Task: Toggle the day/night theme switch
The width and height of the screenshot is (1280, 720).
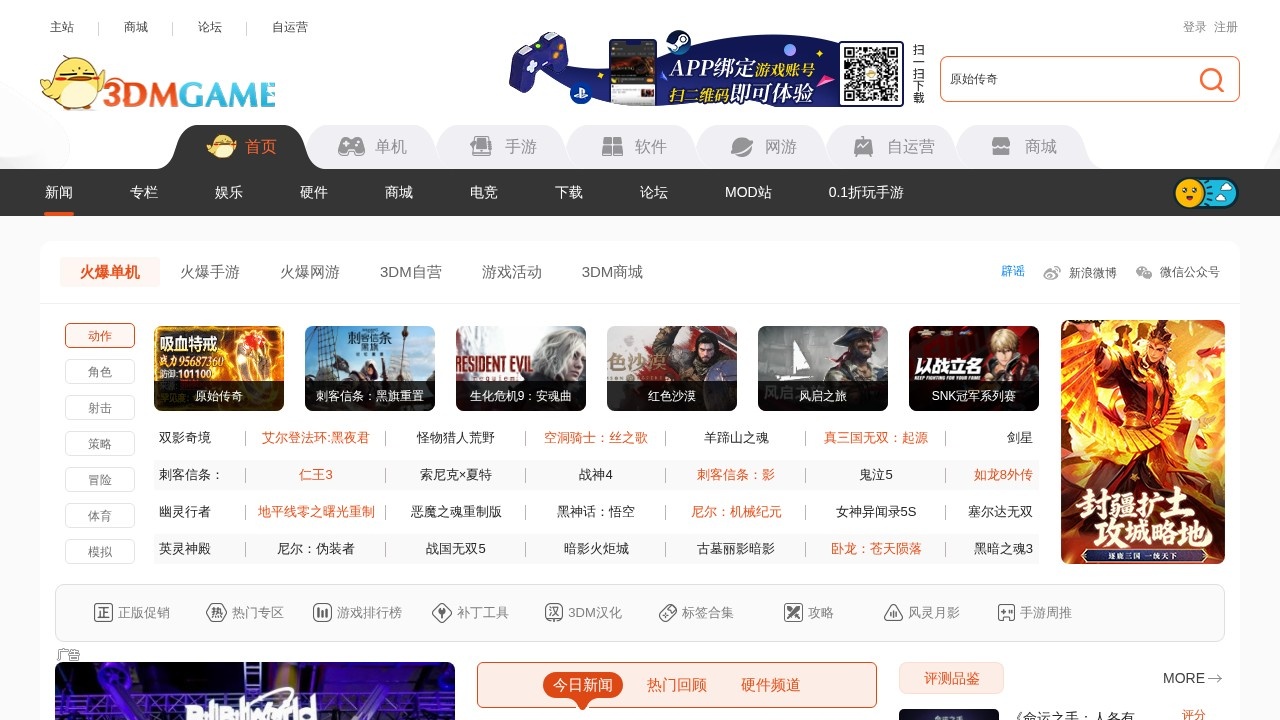Action: [x=1206, y=193]
